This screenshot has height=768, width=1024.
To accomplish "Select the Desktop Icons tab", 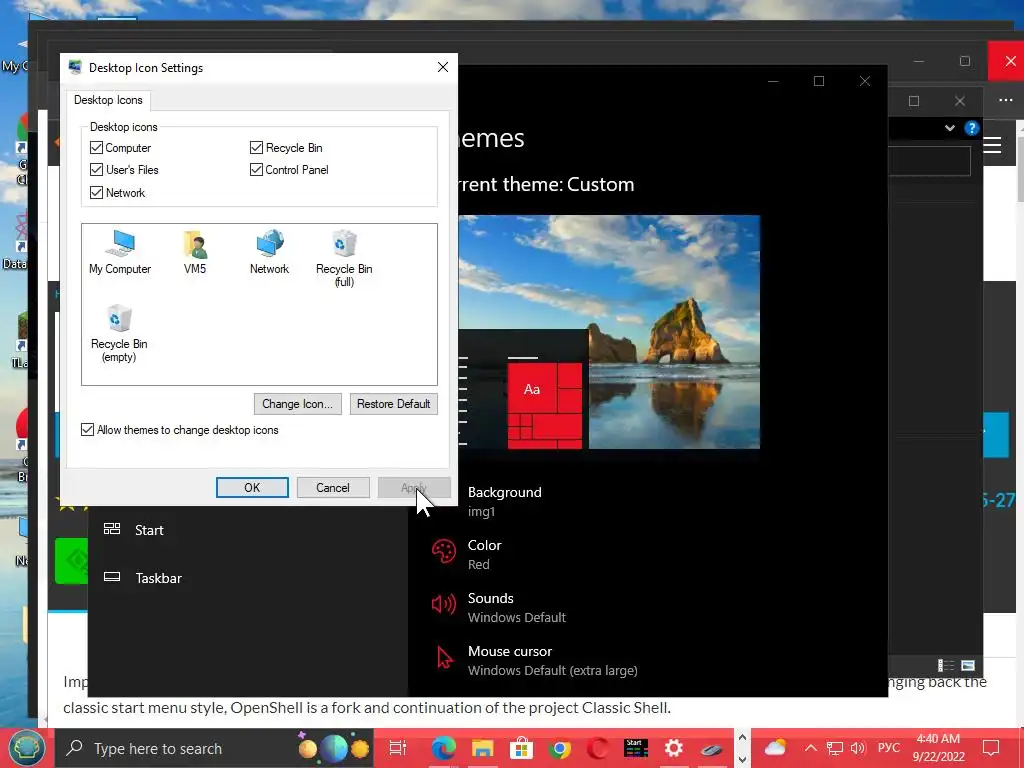I will pos(108,100).
